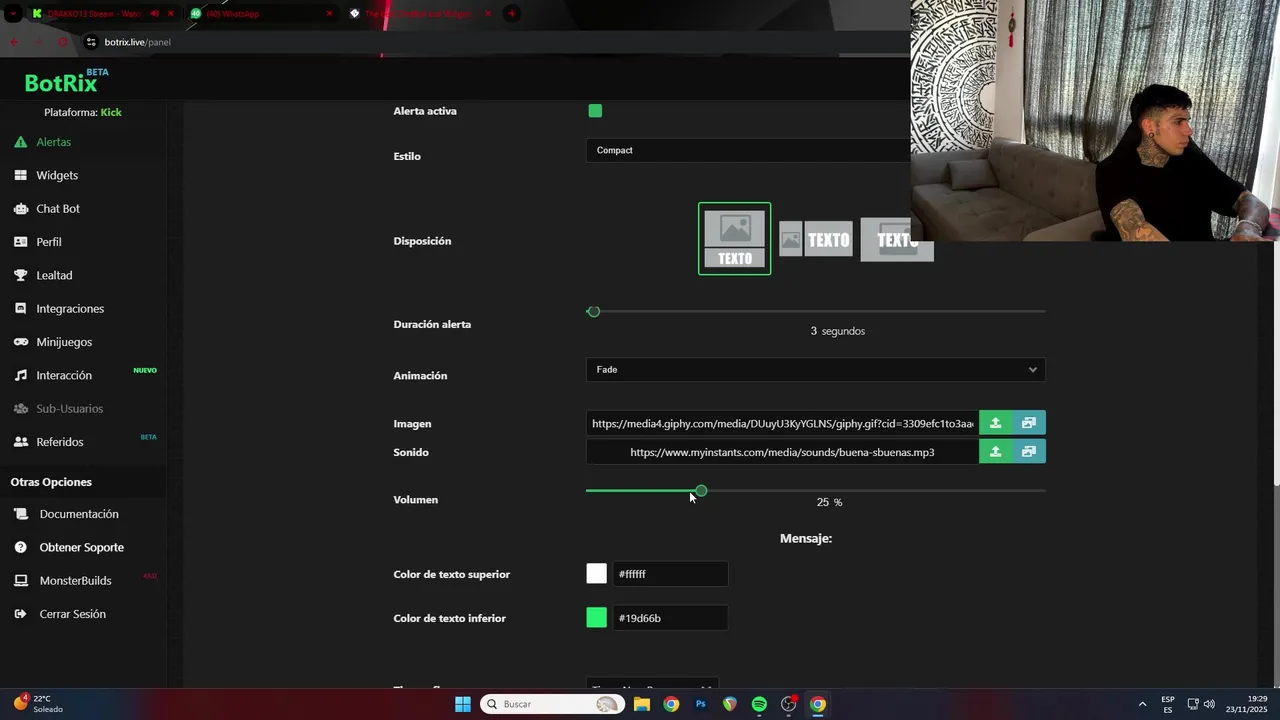Click the volume icon in system tray
This screenshot has height=720, width=1280.
1209,704
